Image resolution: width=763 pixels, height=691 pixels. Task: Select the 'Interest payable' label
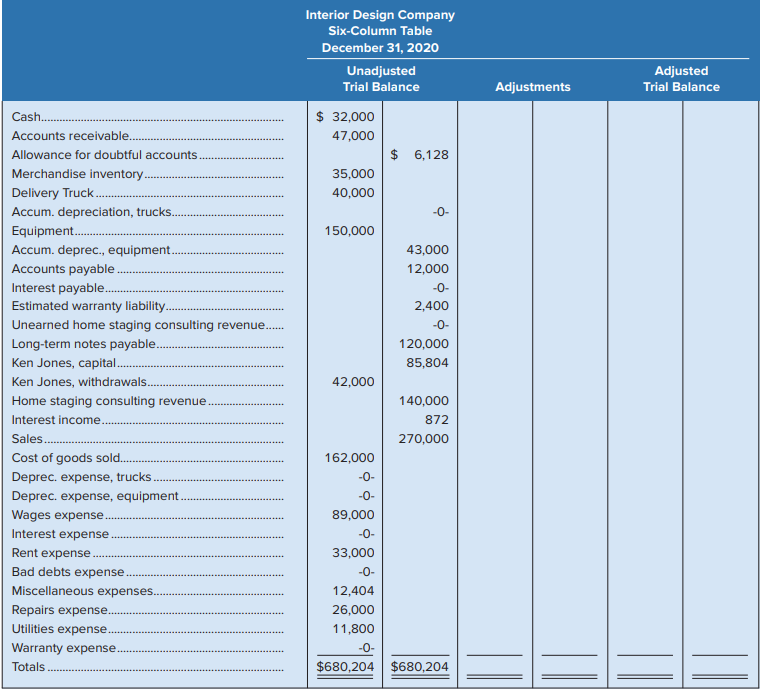58,288
